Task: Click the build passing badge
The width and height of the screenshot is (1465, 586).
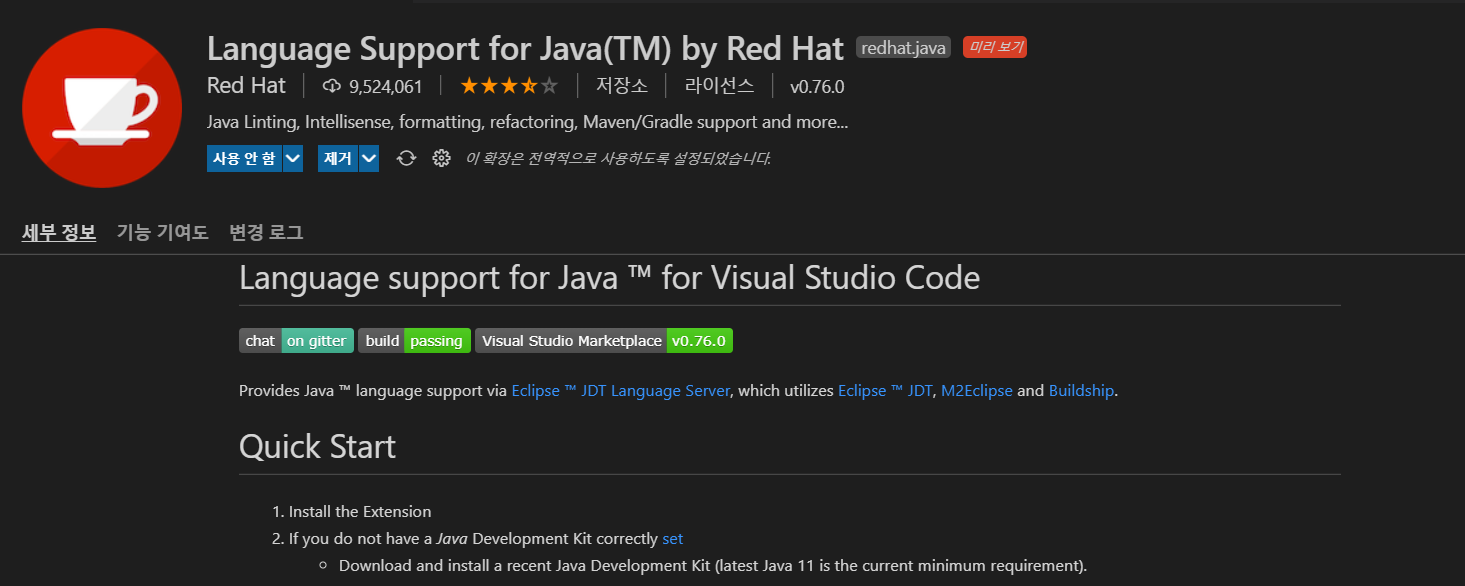Action: [414, 341]
